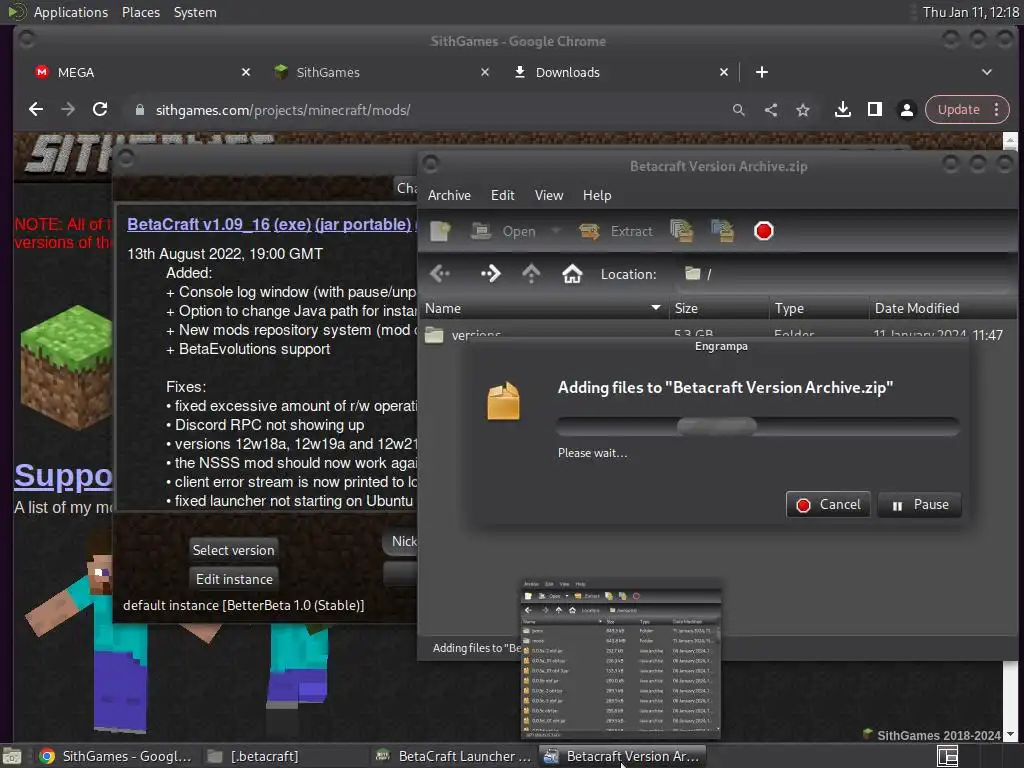Click Select version in BetaCraft launcher
This screenshot has height=768, width=1024.
pos(233,550)
